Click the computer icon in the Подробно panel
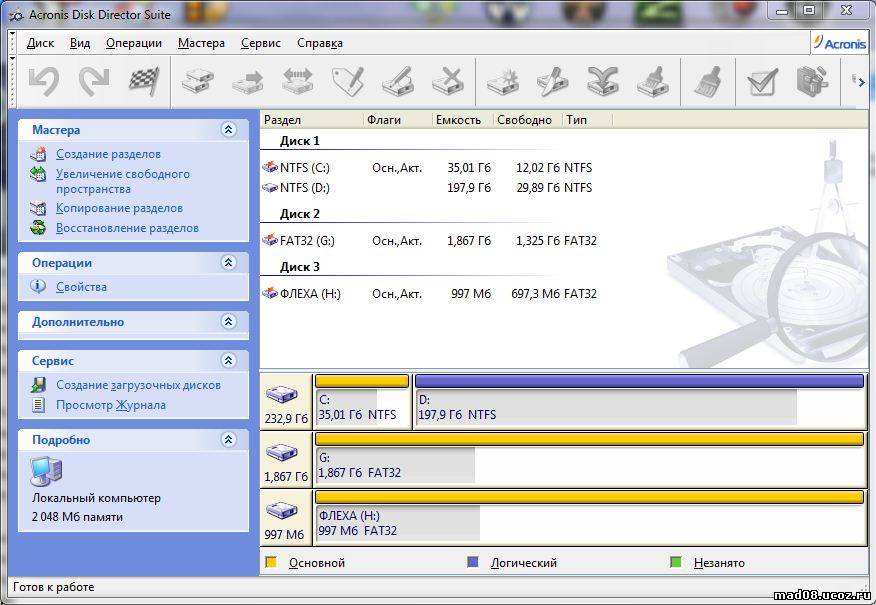The height and width of the screenshot is (605, 876). coord(46,472)
